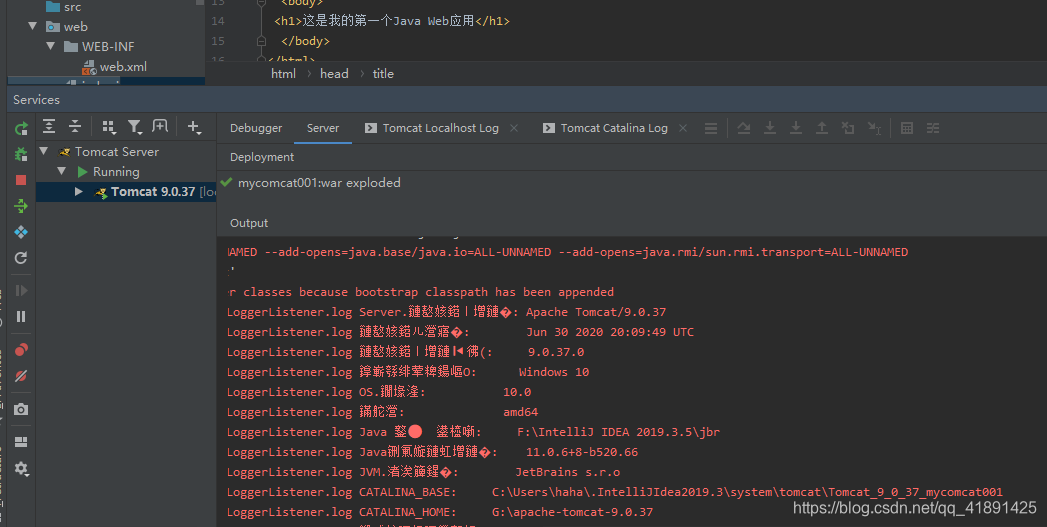Click the red Stop server button
Screen dimensions: 1047x527
(x=21, y=180)
